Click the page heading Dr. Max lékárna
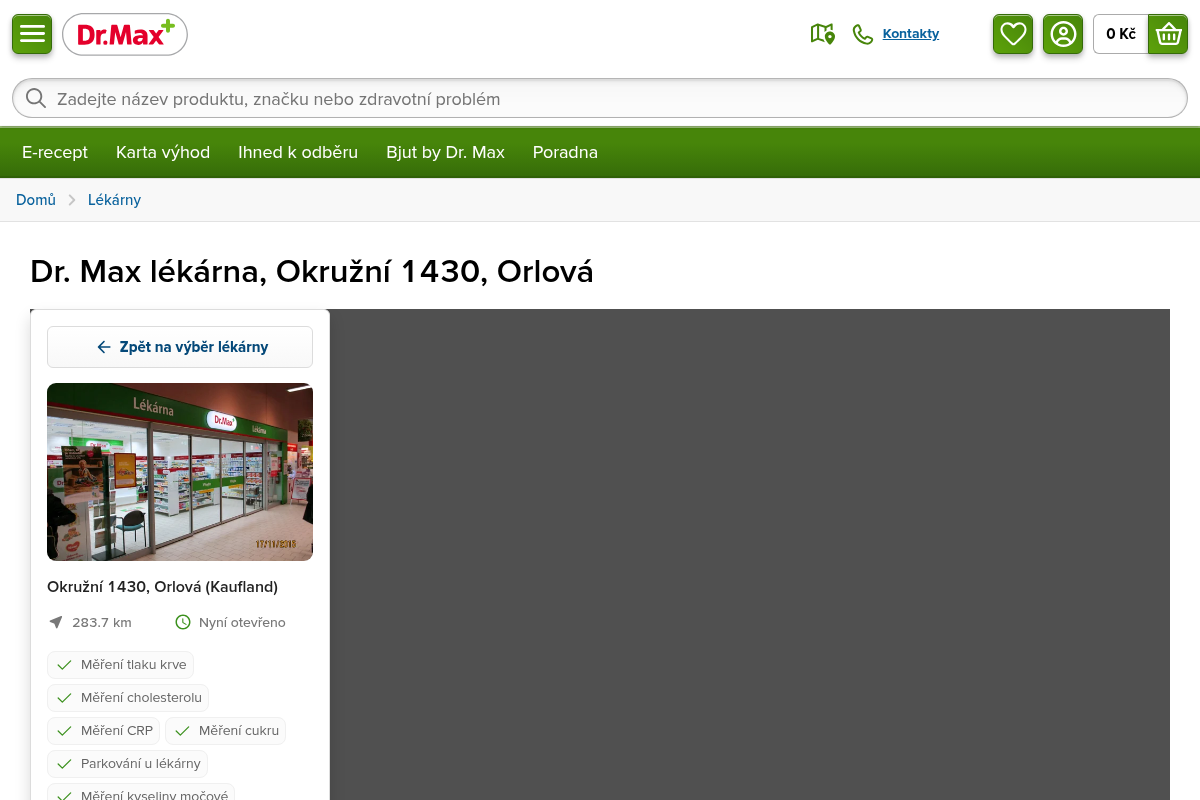The width and height of the screenshot is (1200, 800). (312, 271)
